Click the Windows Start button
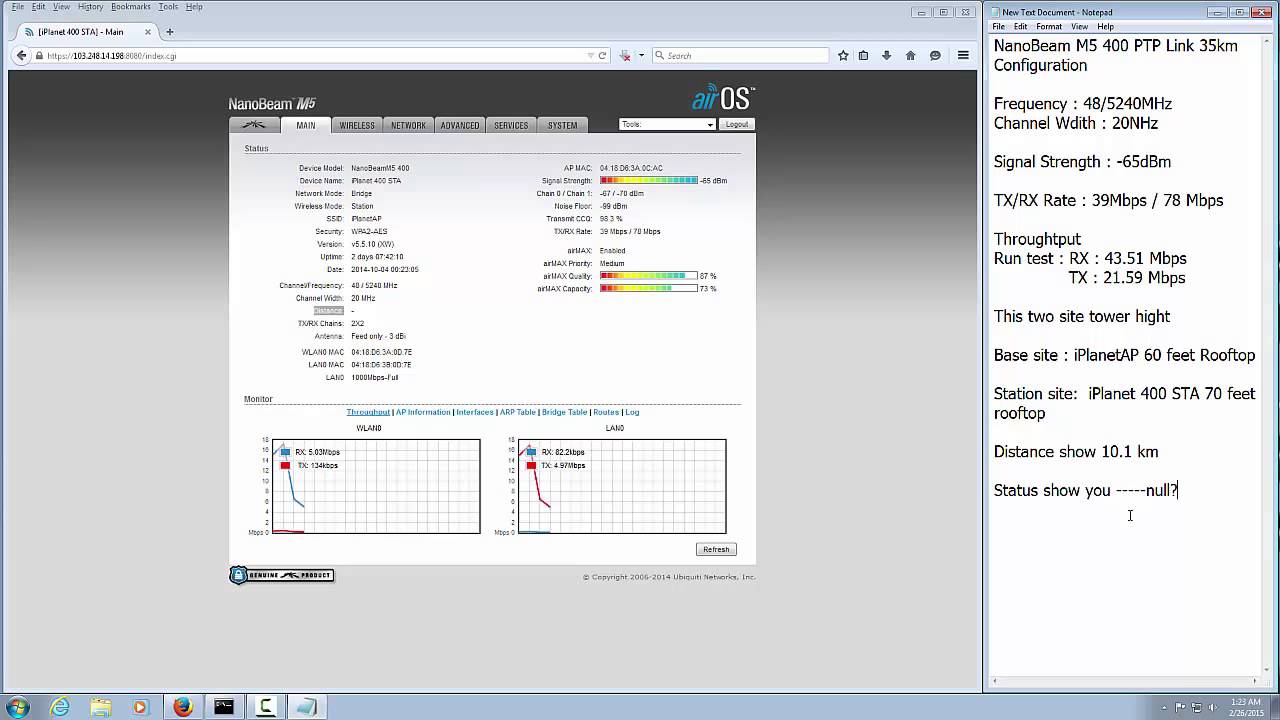1280x720 pixels. 17,707
